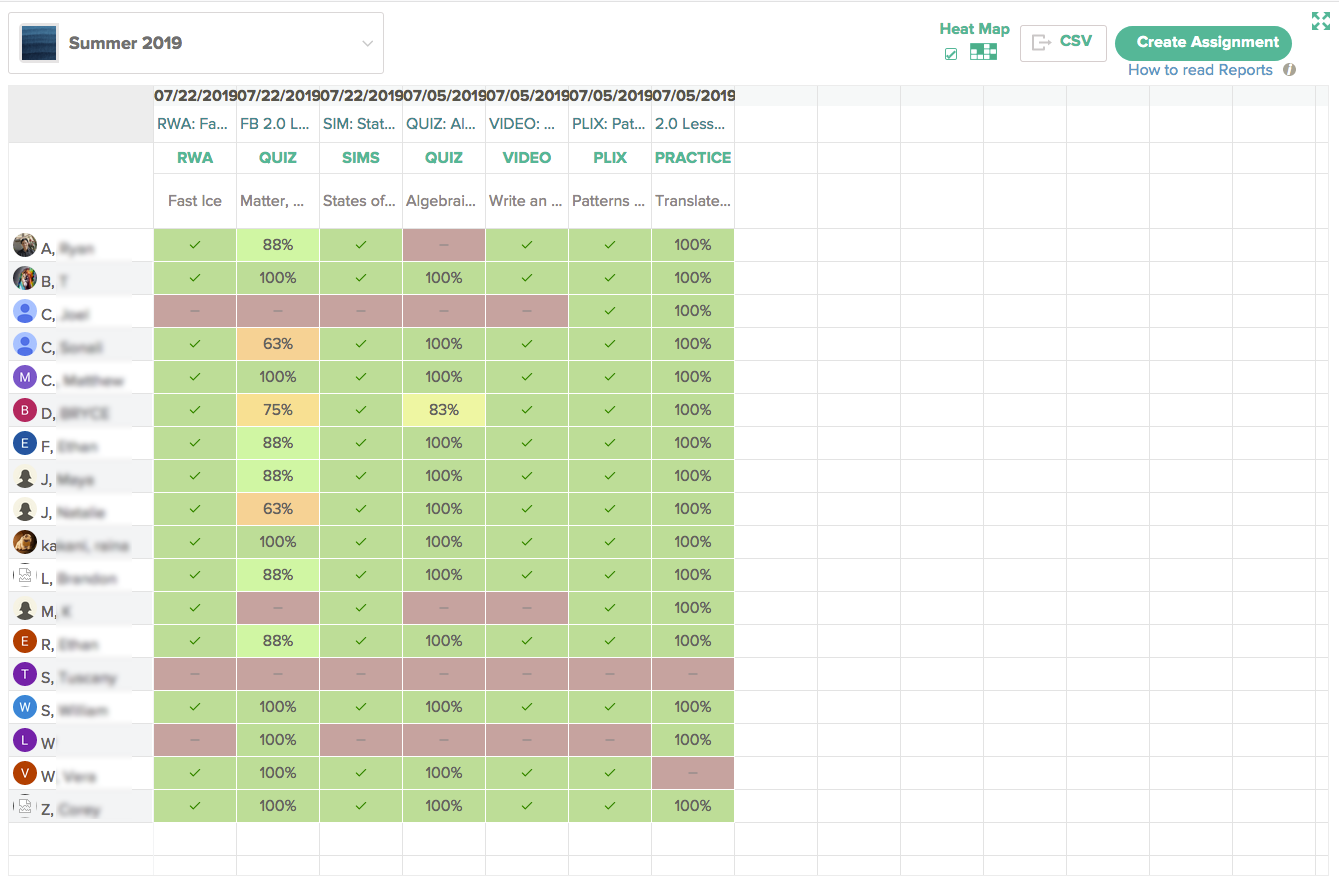Viewport: 1339px width, 879px height.
Task: Click the blue W avatar for William
Action: 25,707
